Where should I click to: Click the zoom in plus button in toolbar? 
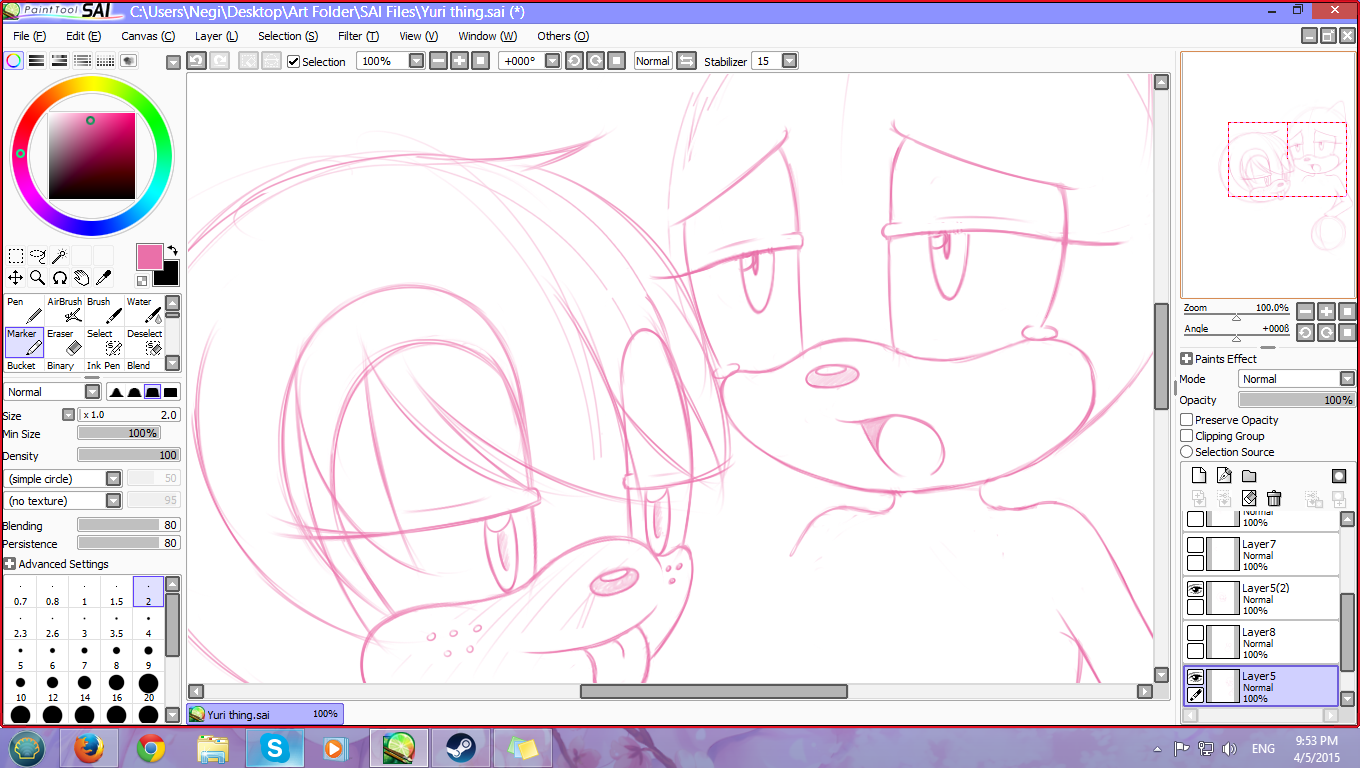[459, 61]
